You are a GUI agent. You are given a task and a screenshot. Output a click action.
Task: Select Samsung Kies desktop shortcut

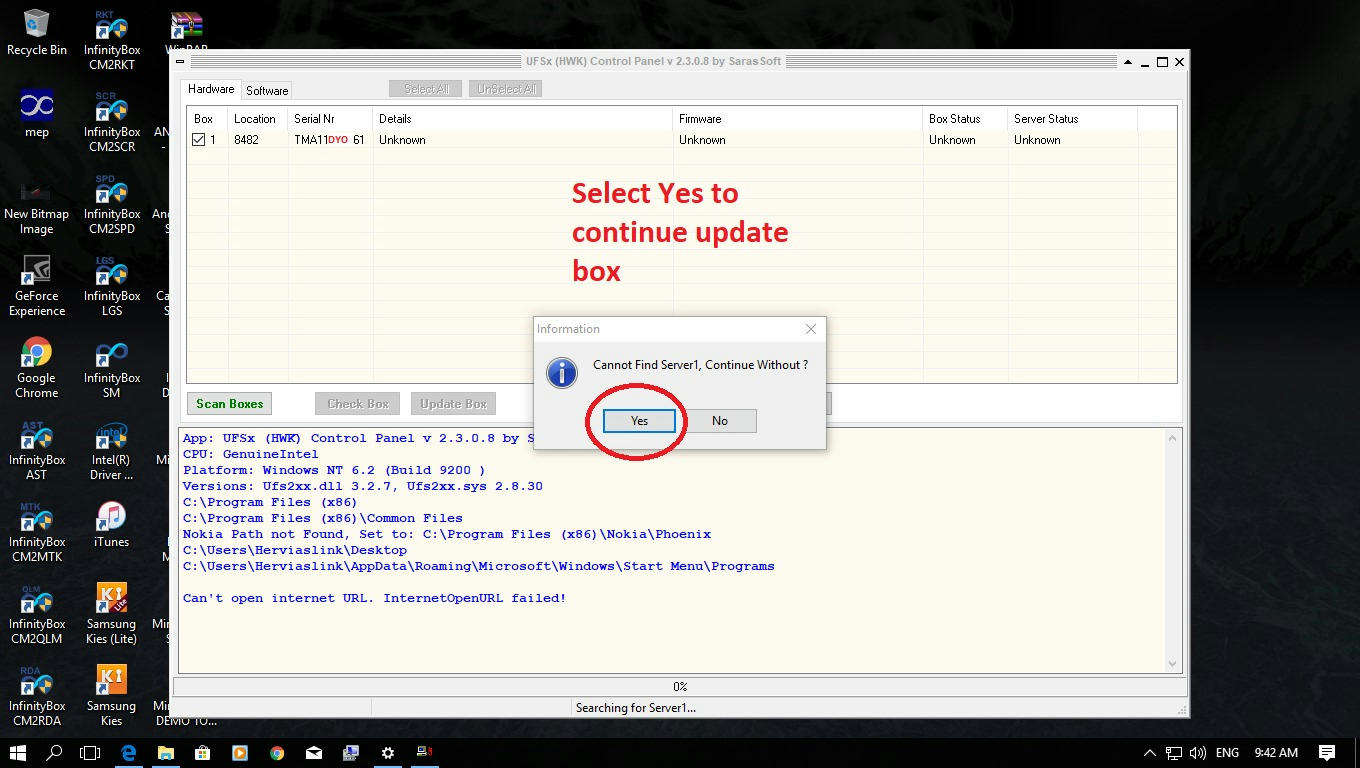point(112,696)
